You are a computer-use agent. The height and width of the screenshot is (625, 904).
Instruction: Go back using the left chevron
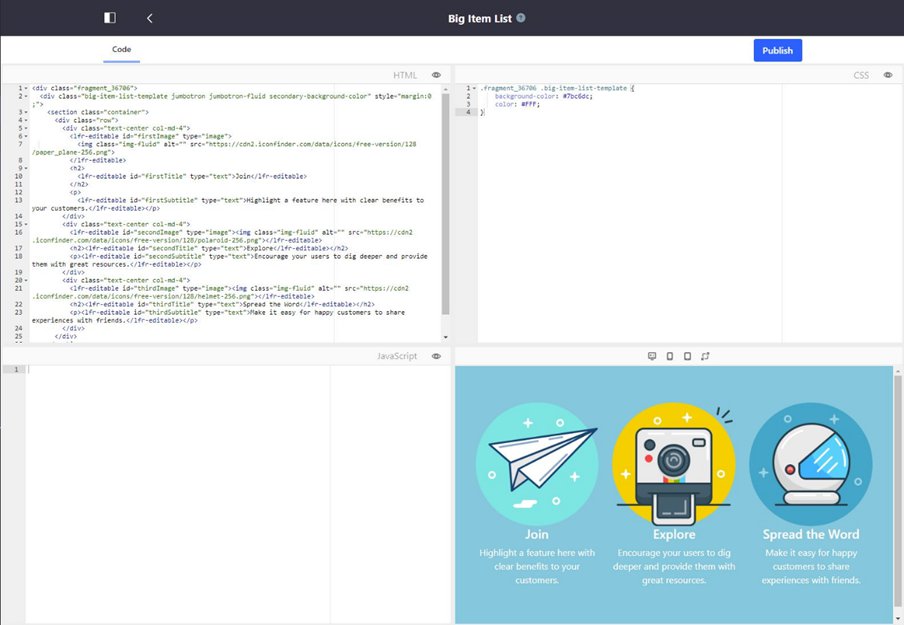[x=150, y=18]
